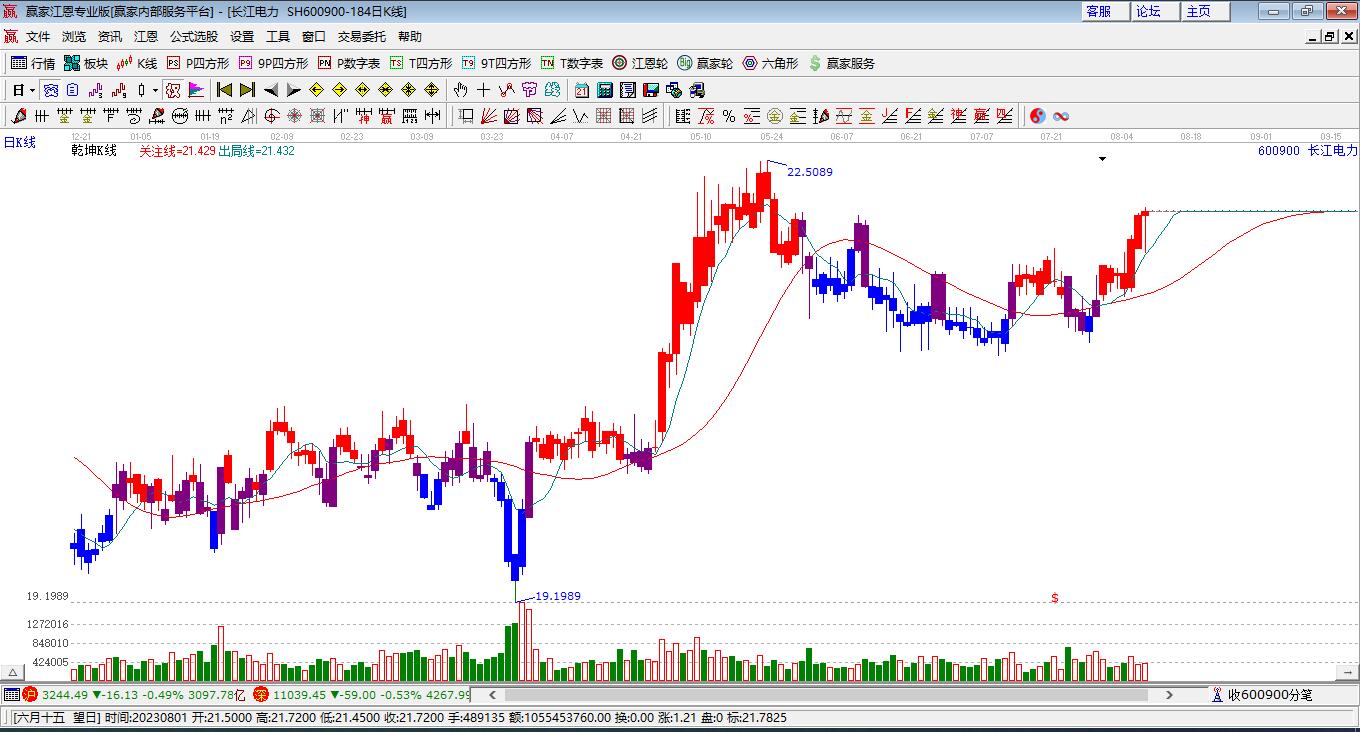
Task: Click the infinity symbol icon
Action: [x=1061, y=116]
